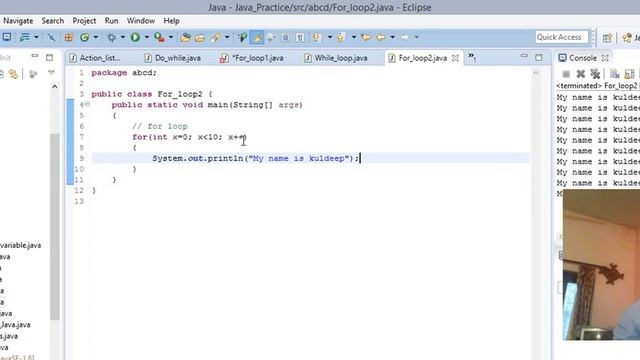
Task: Open the Run button dropdown arrow
Action: point(147,38)
